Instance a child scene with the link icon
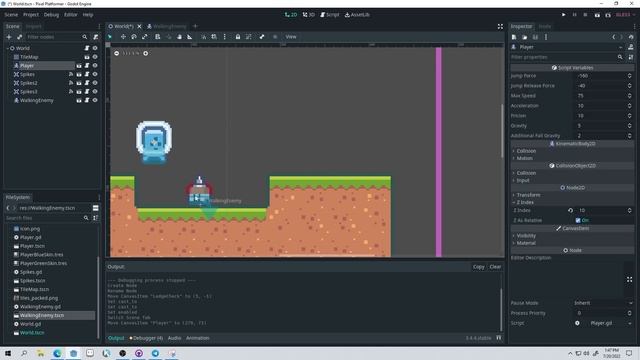 coord(19,37)
